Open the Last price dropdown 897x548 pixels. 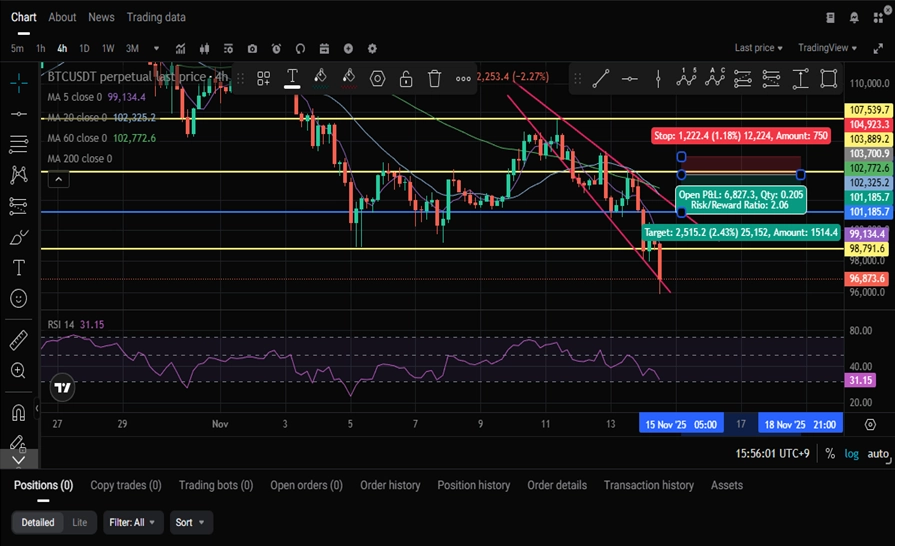(759, 48)
